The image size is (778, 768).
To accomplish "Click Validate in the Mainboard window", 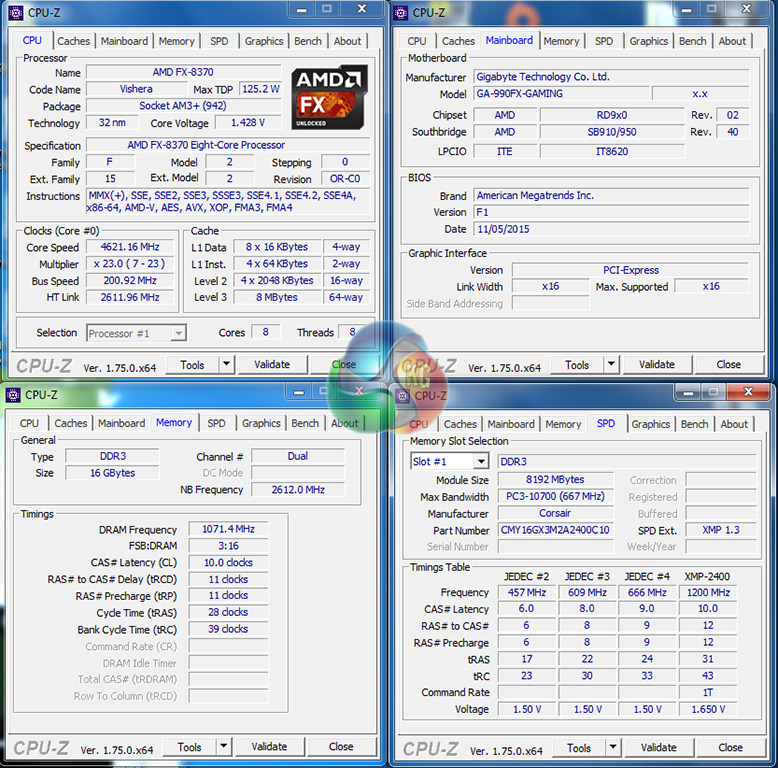I will 657,365.
